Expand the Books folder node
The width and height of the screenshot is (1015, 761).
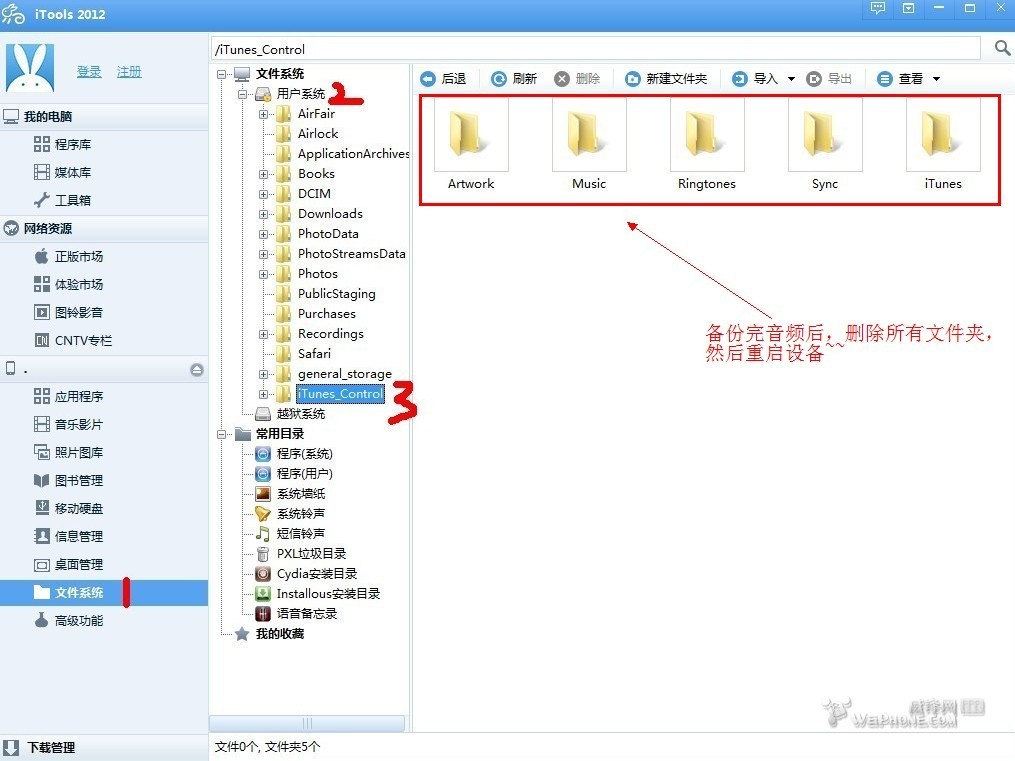point(263,174)
